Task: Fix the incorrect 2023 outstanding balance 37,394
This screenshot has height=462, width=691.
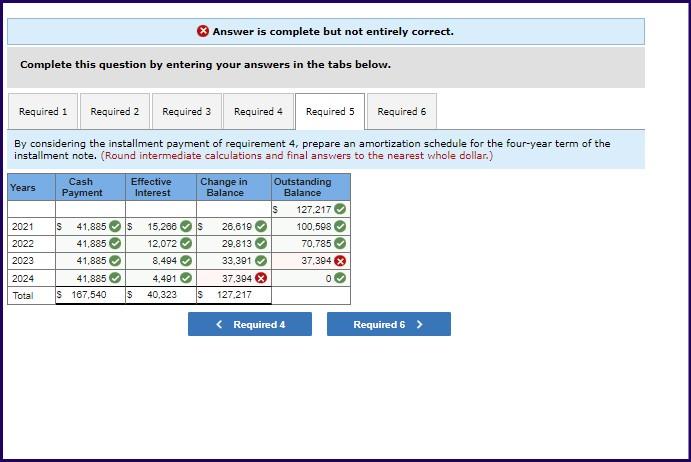Action: coord(311,261)
